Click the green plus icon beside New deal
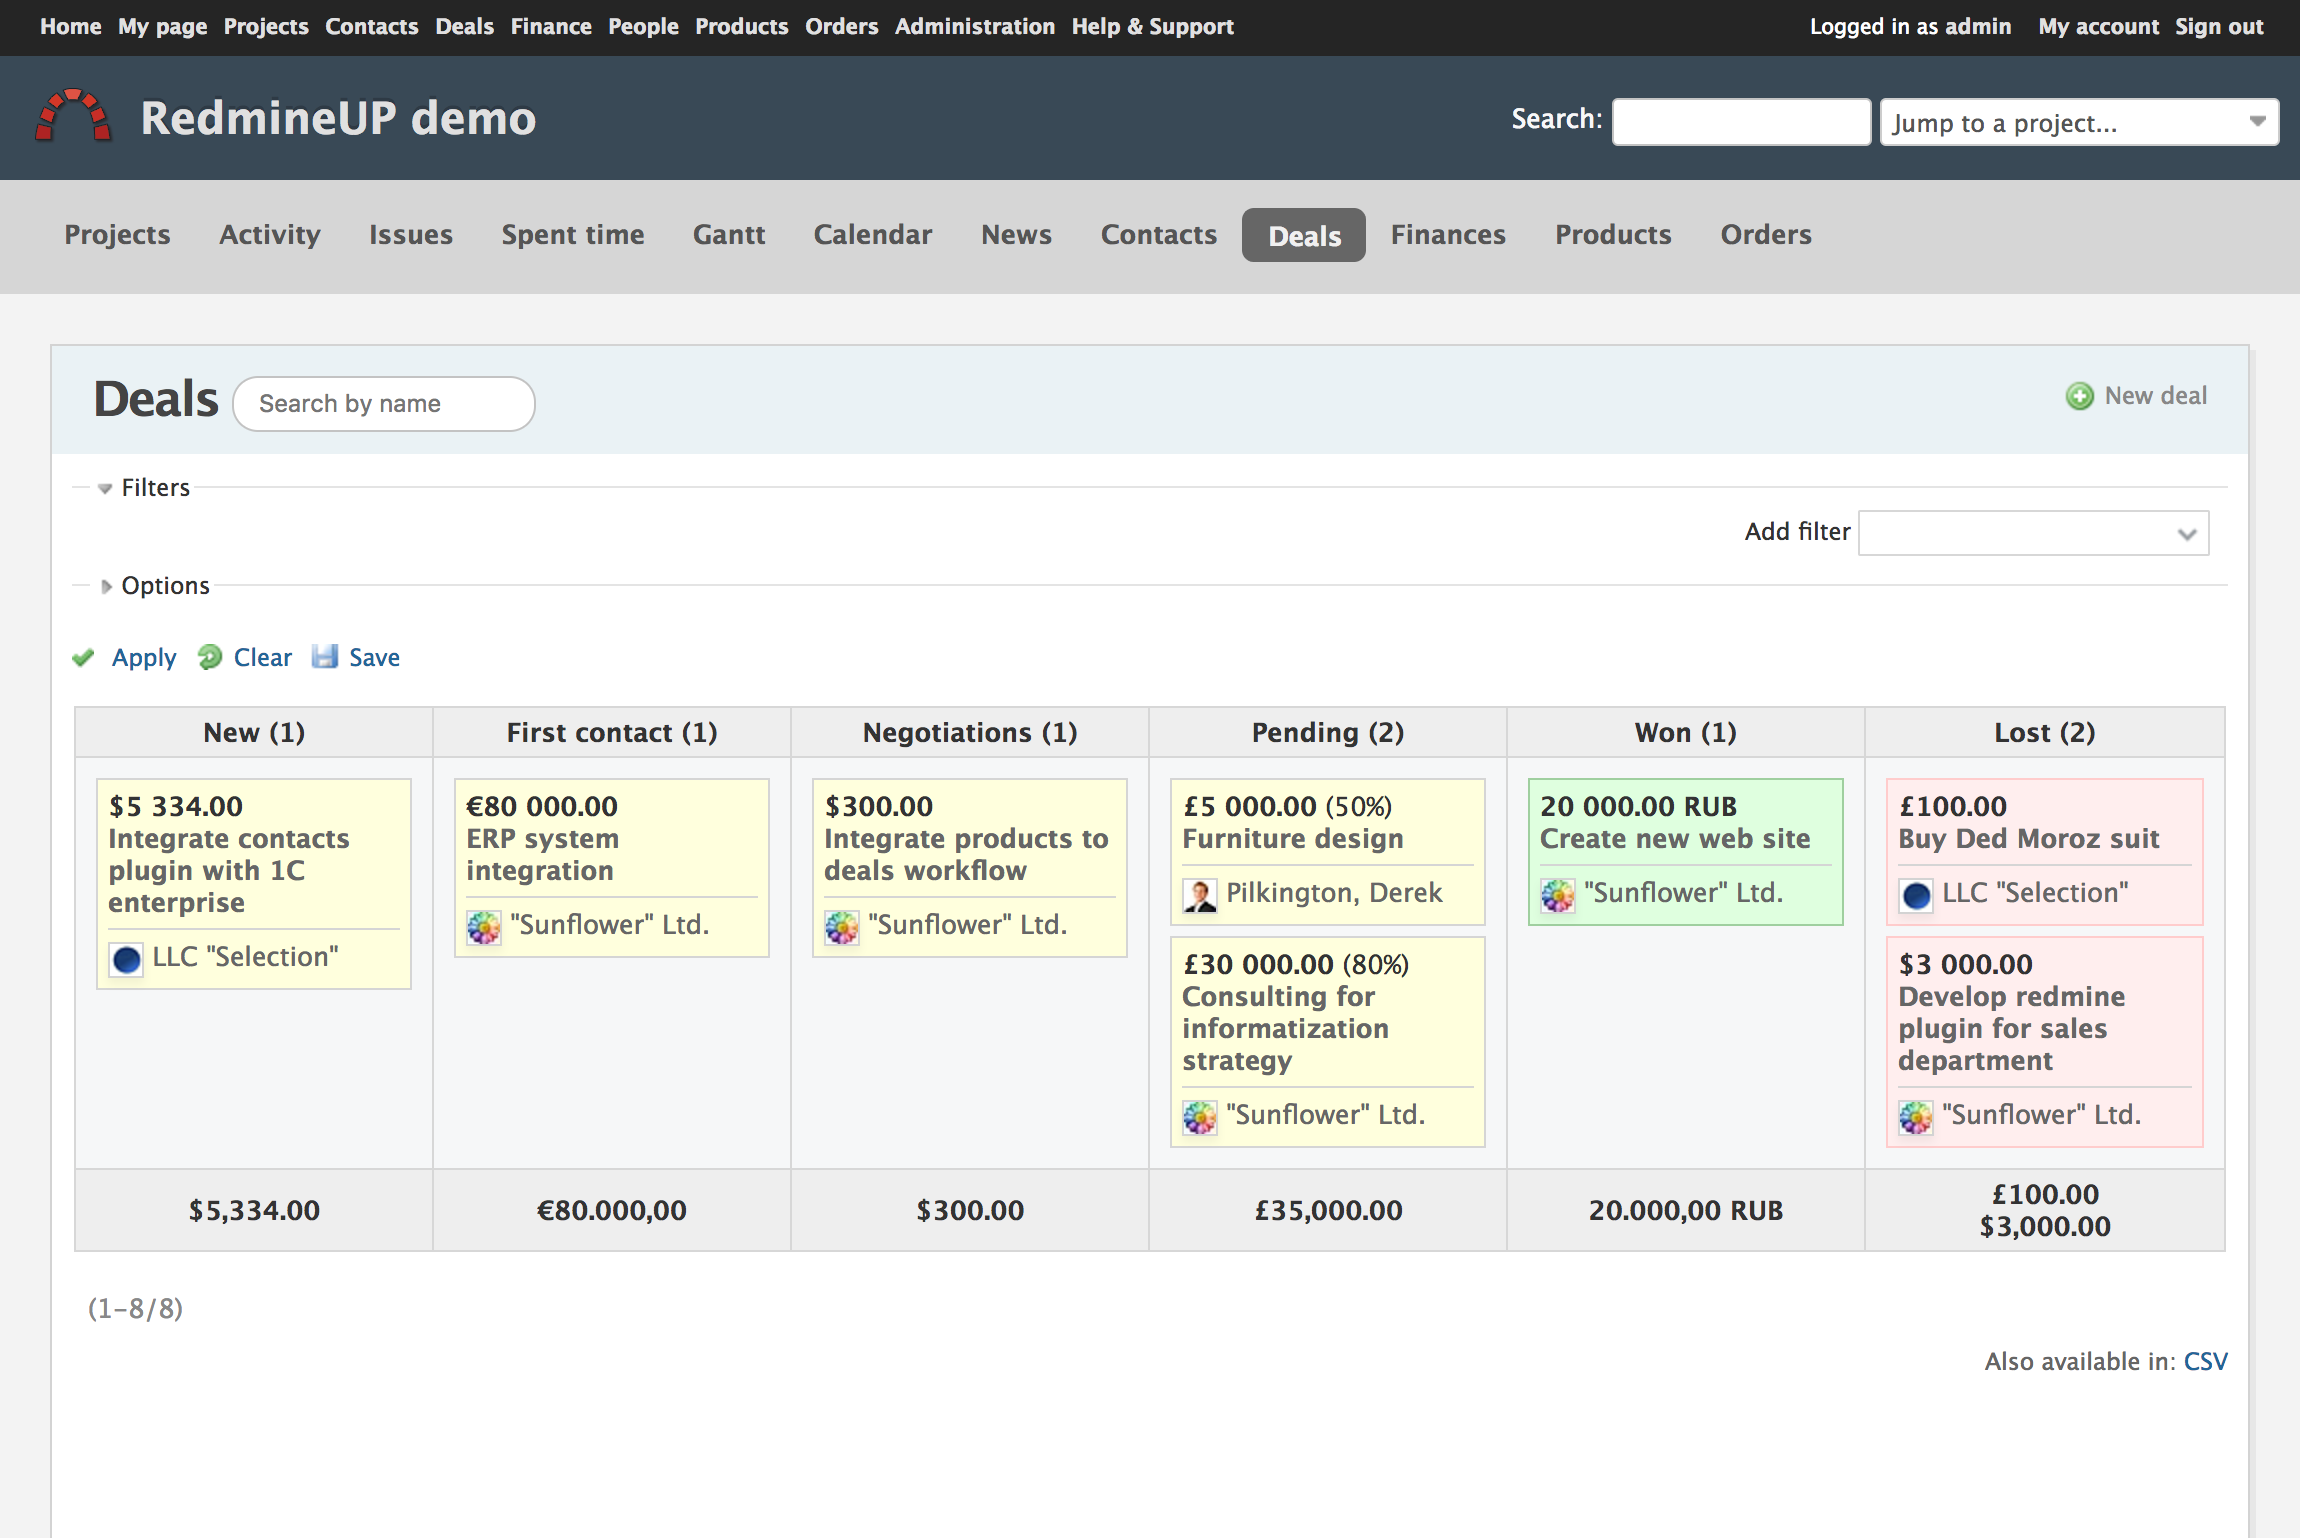The image size is (2300, 1538). 2081,397
